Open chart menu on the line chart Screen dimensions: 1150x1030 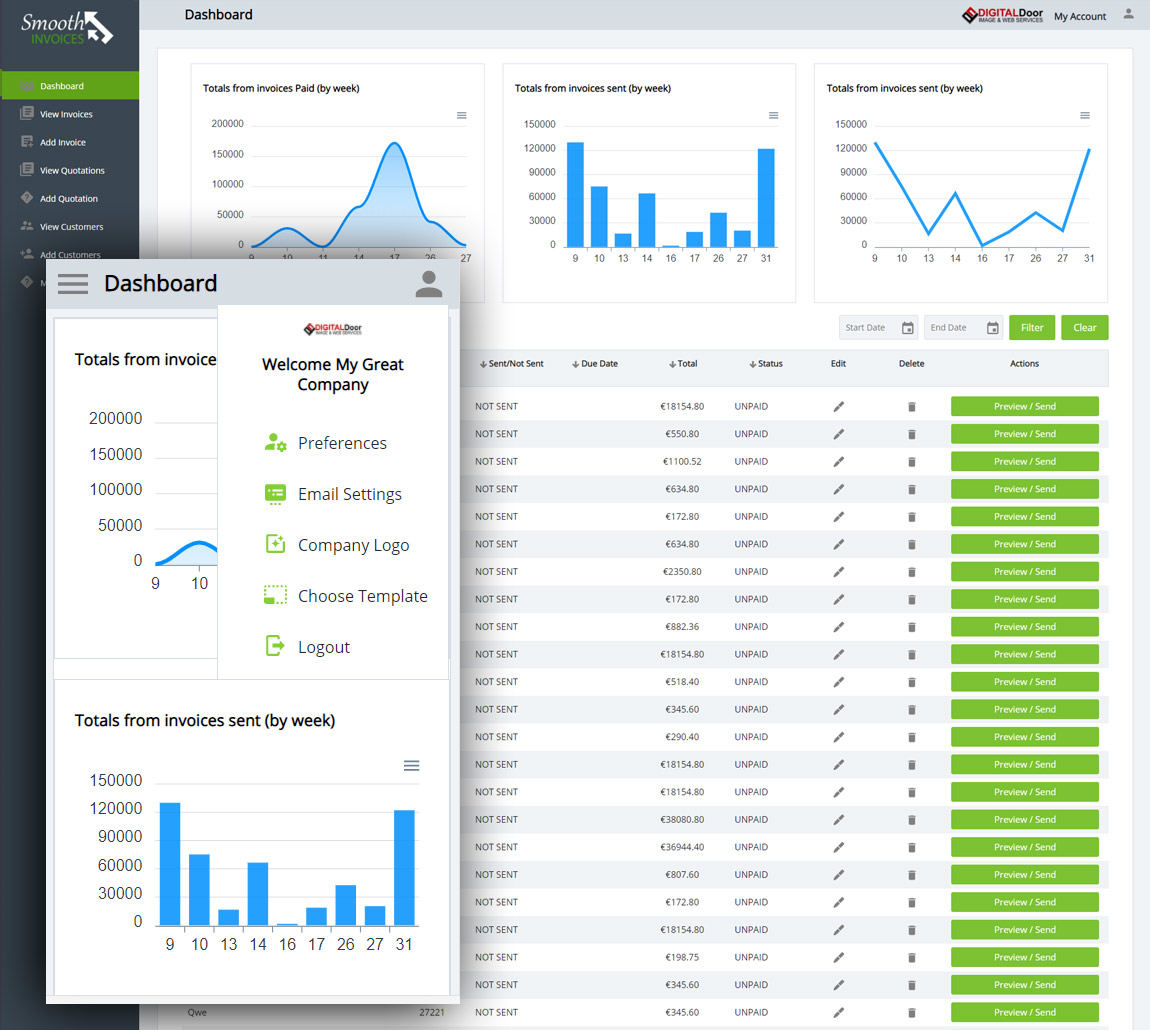coord(1085,116)
